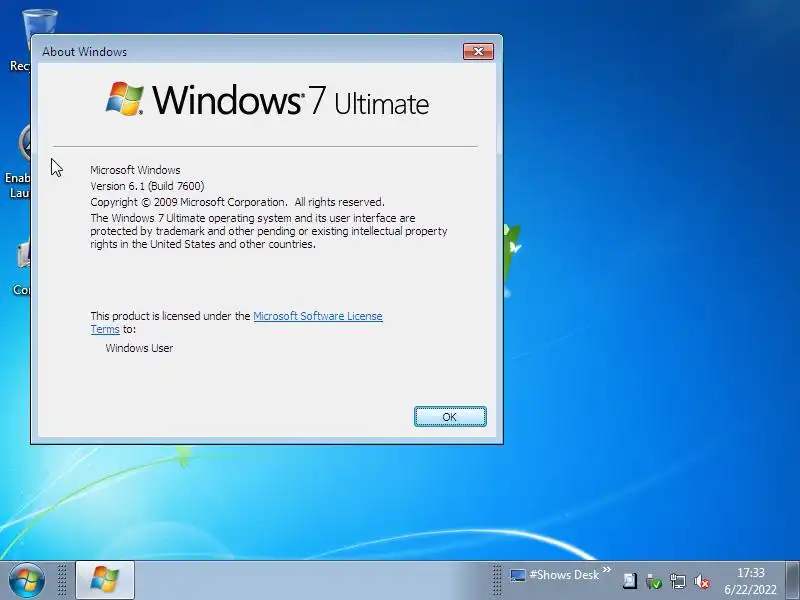This screenshot has height=600, width=800.
Task: Click the 'Version 6.1 (Build 7600)' text
Action: (x=147, y=186)
